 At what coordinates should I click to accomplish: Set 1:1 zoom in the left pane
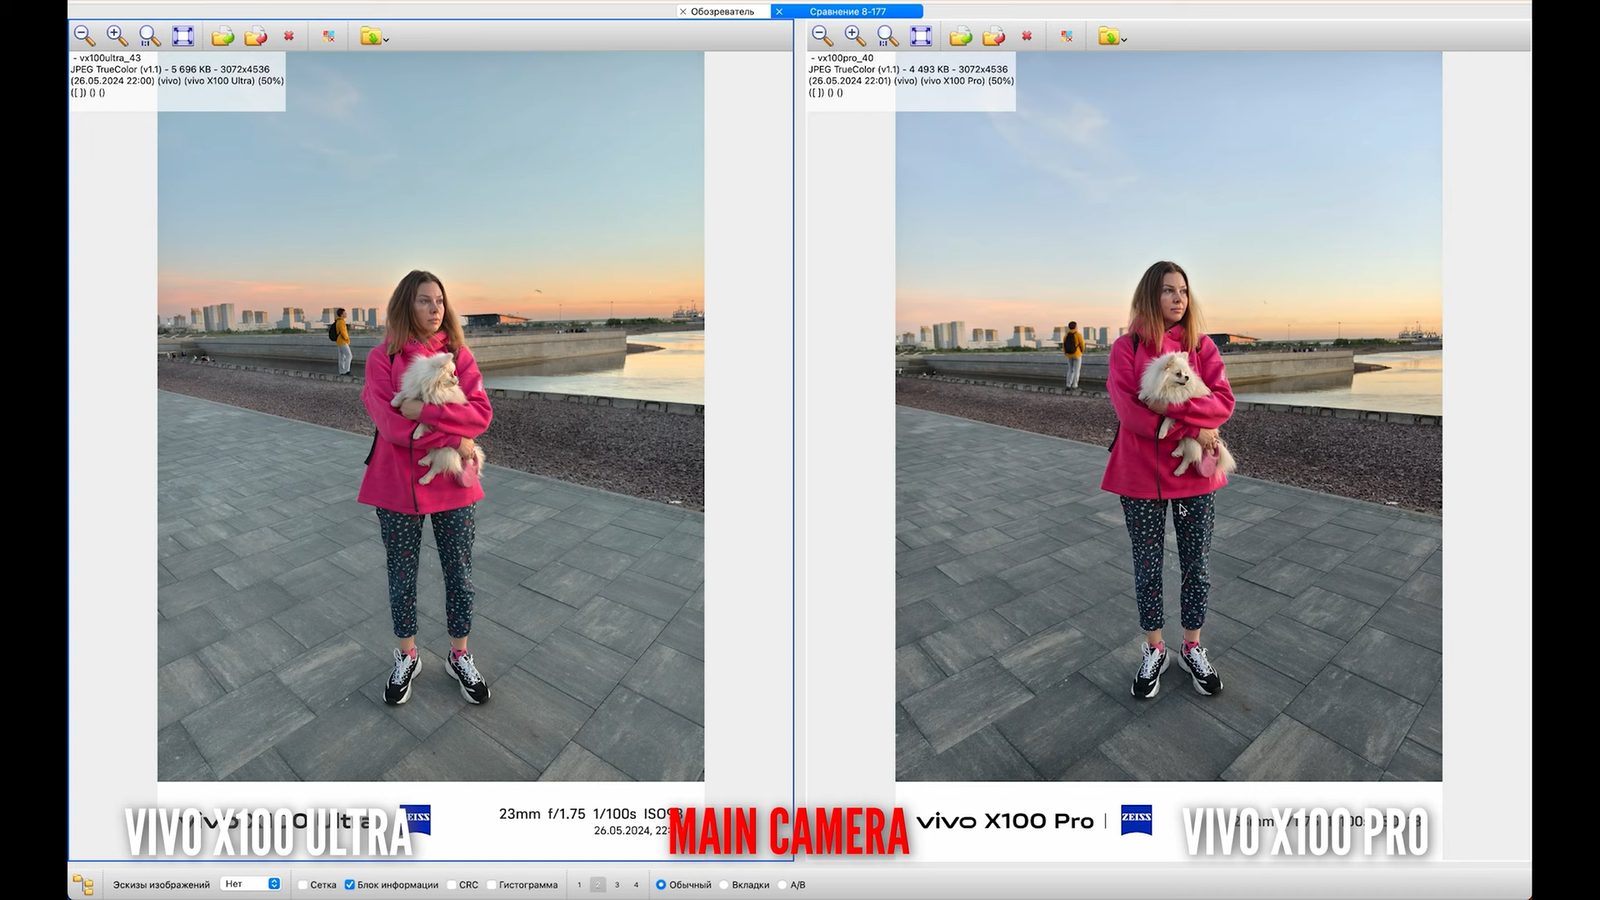point(150,36)
